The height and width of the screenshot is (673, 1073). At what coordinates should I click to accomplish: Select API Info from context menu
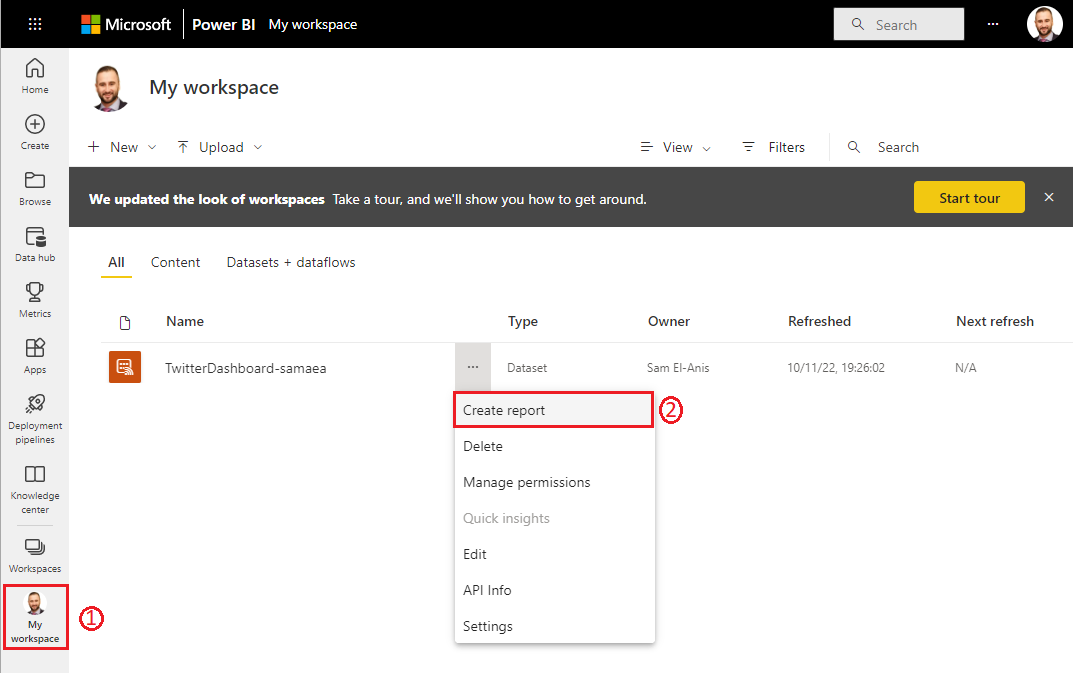(x=554, y=590)
